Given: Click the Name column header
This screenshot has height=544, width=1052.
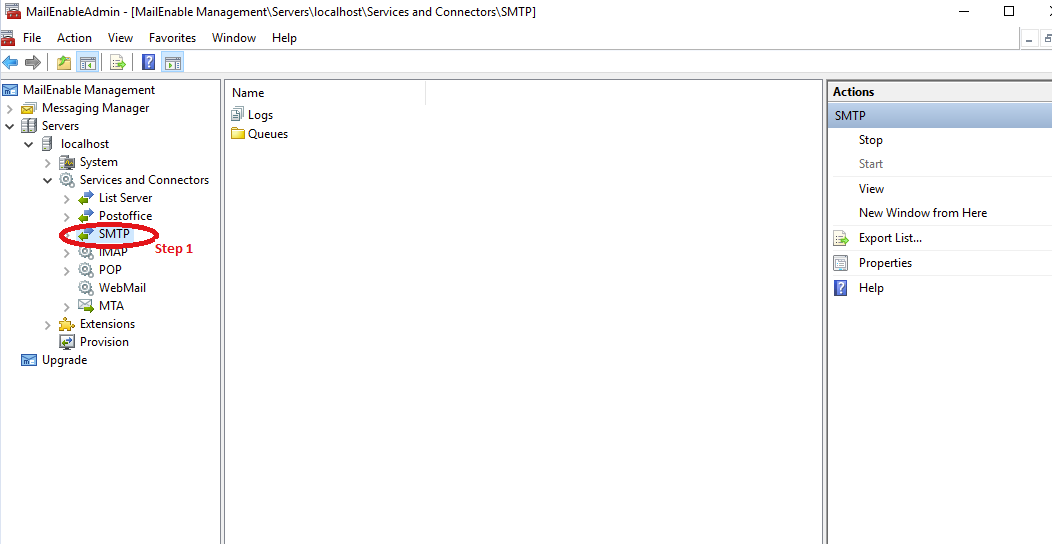Looking at the screenshot, I should pos(326,93).
